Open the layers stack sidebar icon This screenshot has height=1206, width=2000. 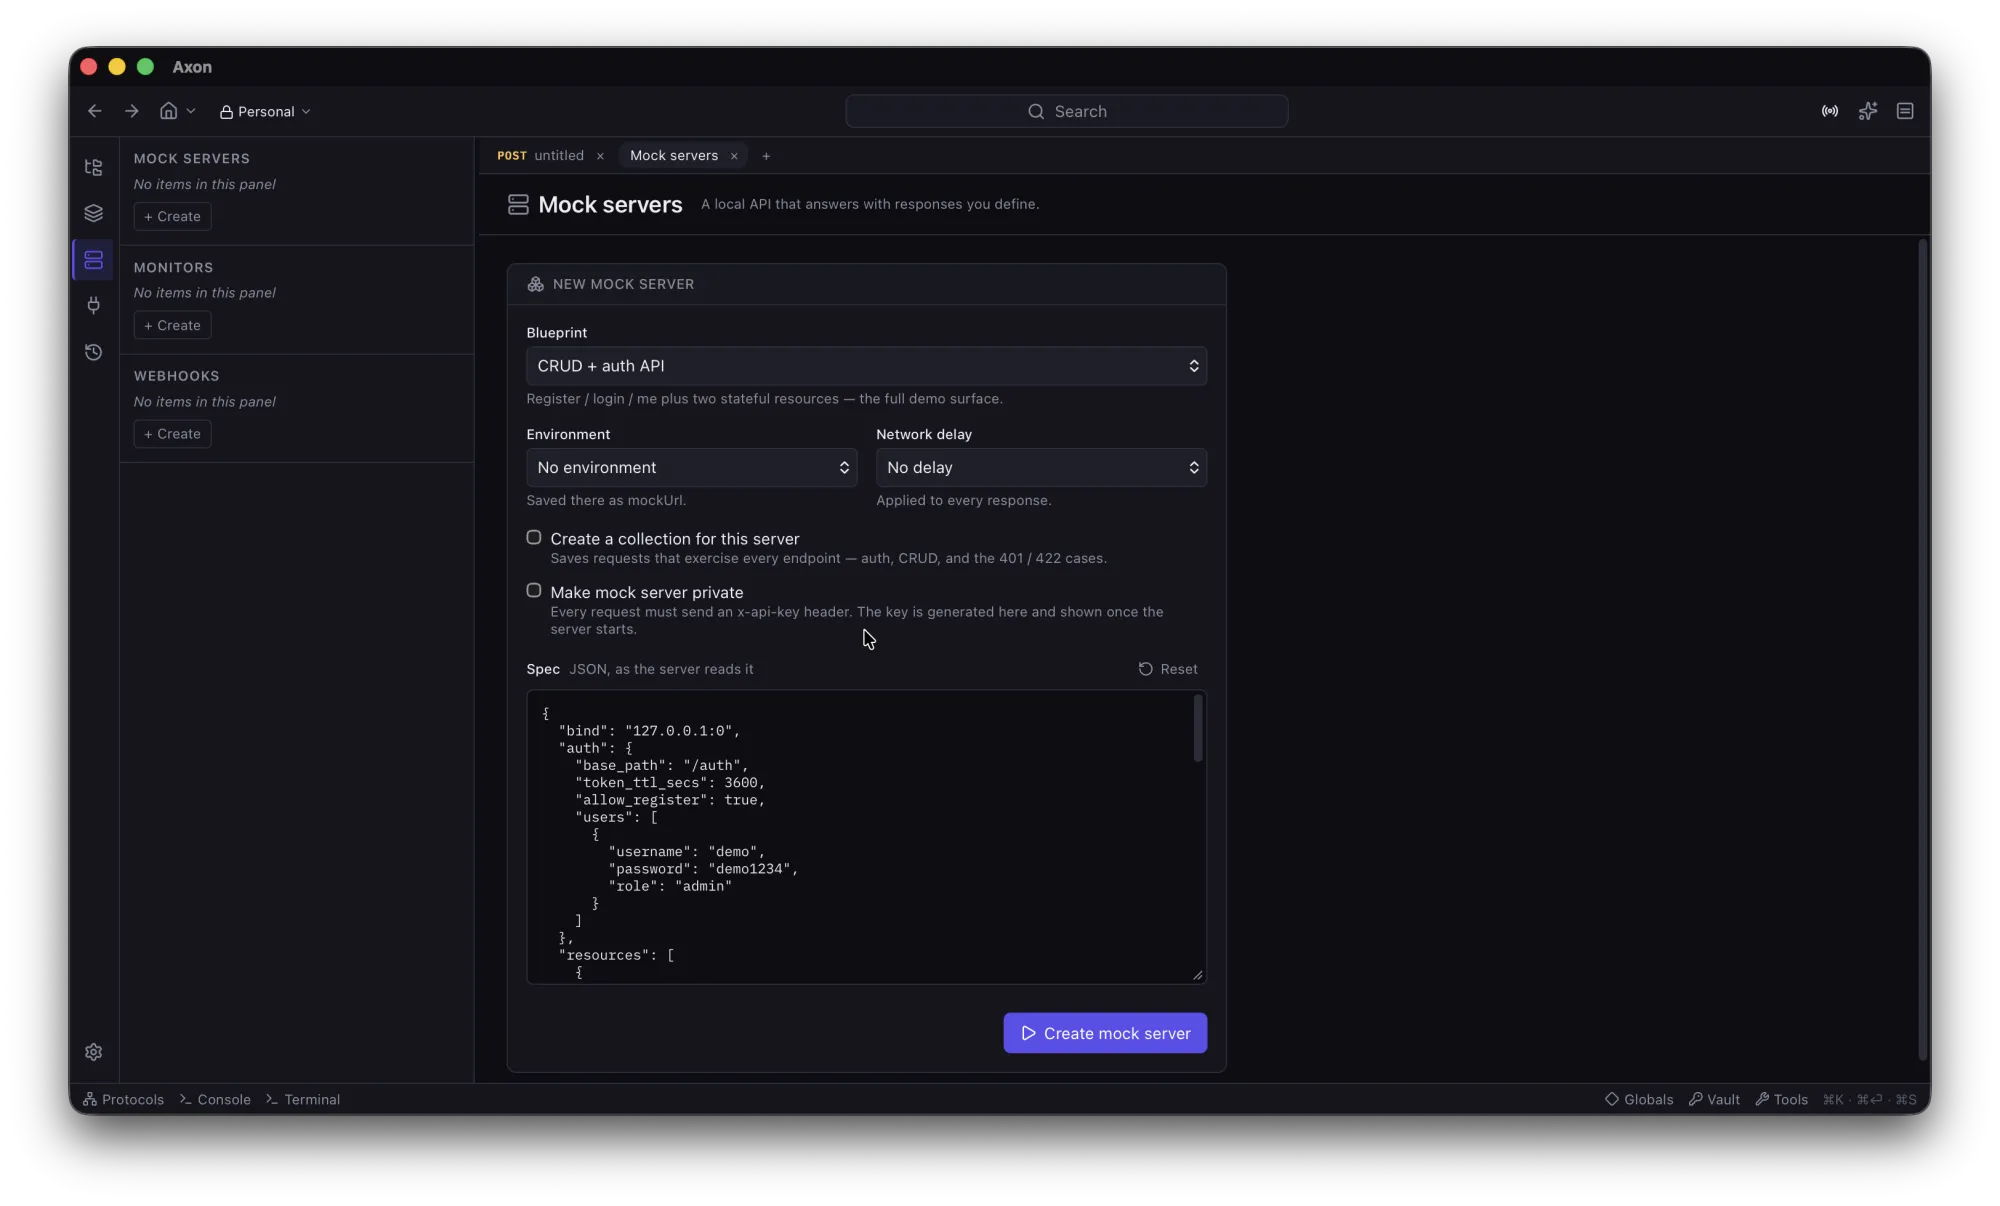(x=94, y=213)
